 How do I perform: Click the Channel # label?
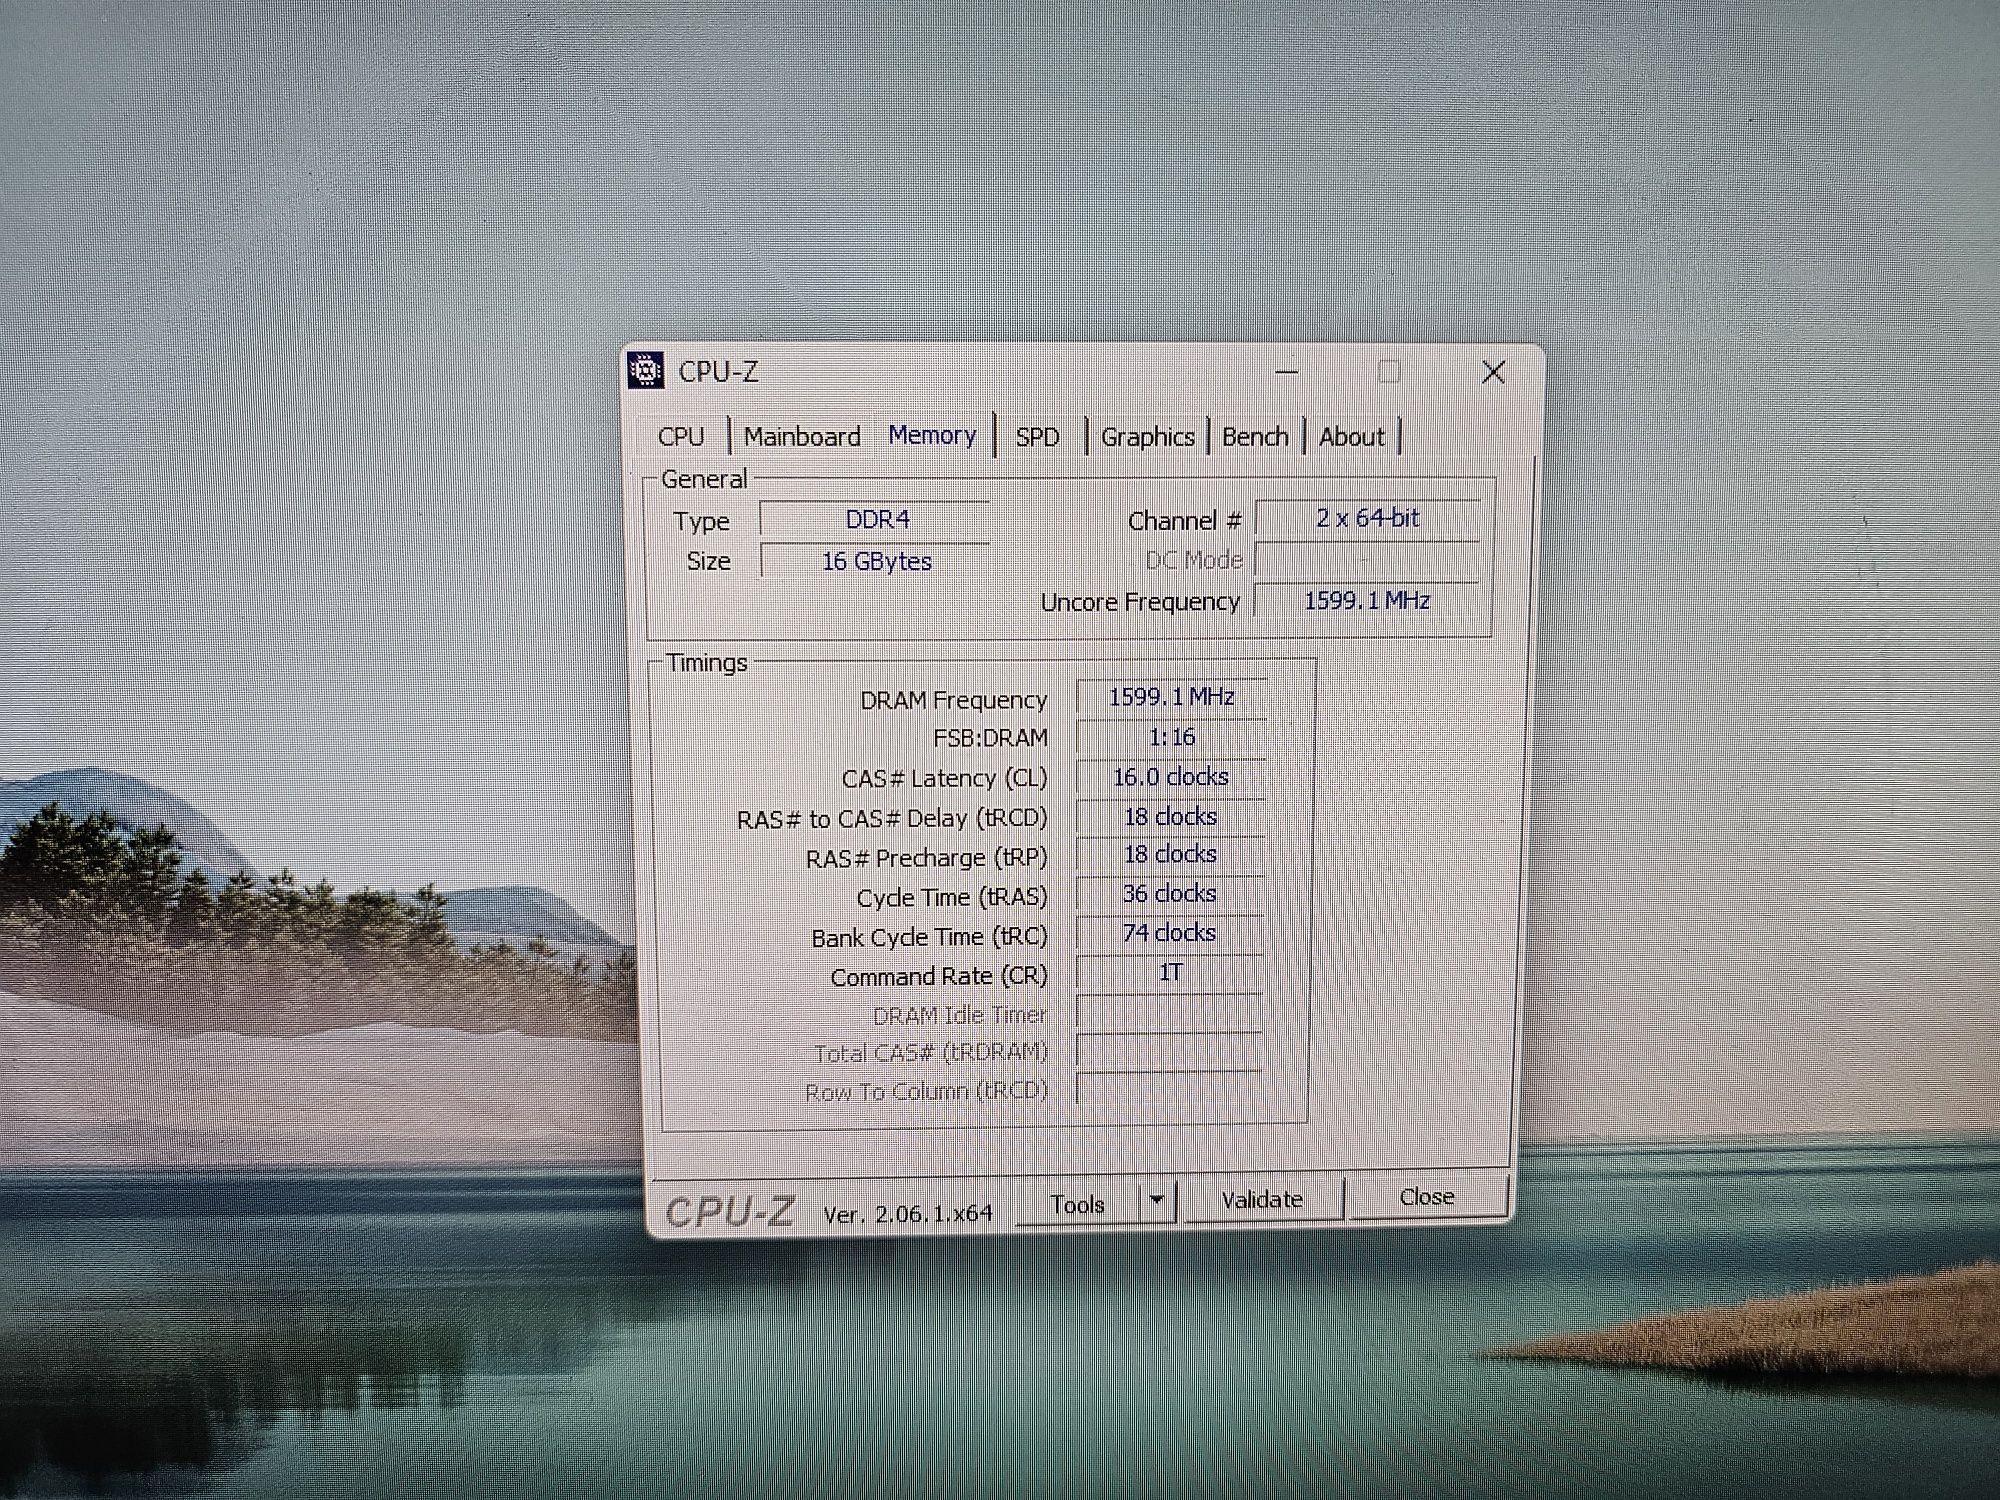(x=1184, y=521)
